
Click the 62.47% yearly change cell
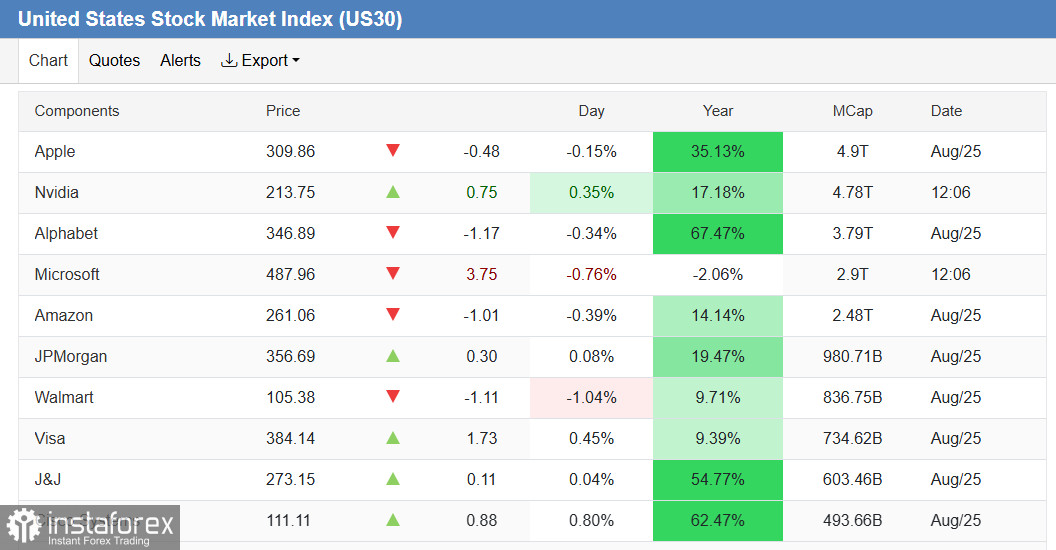pos(718,521)
